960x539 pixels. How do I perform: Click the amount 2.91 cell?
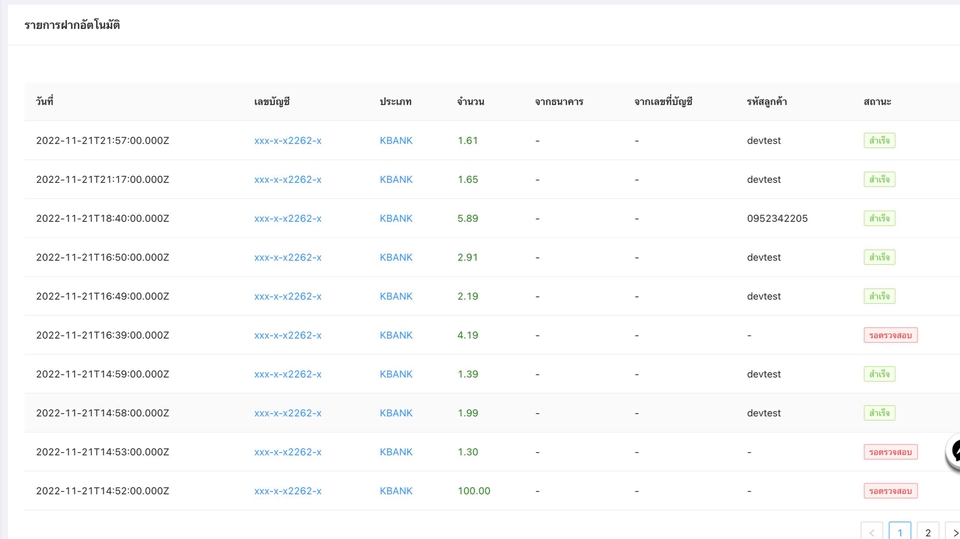(468, 257)
